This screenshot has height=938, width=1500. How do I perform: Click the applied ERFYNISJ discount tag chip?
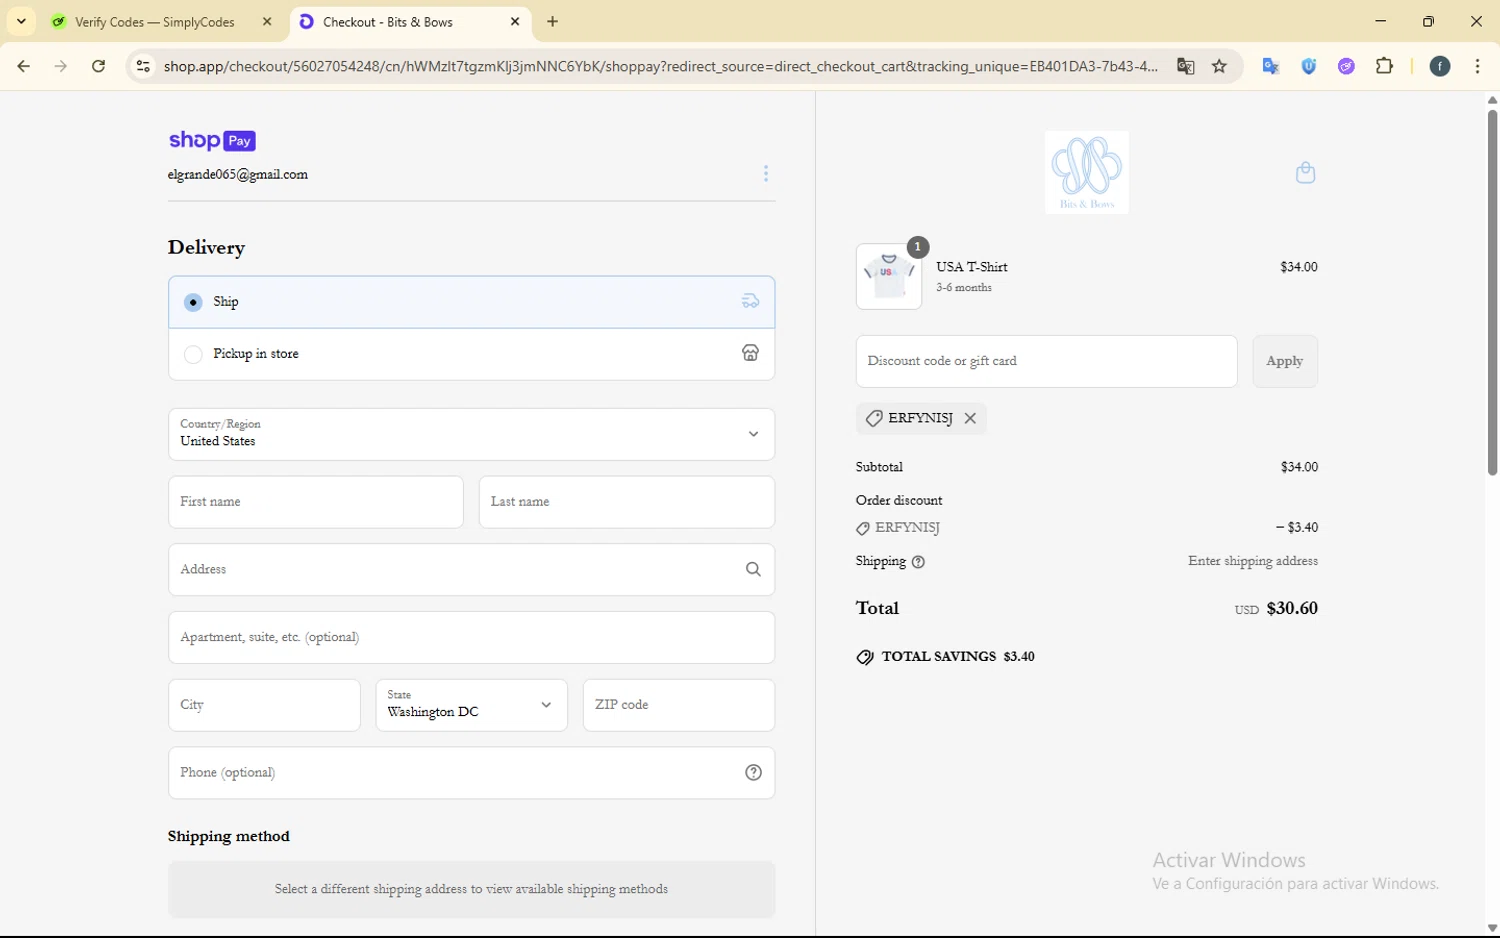click(921, 418)
